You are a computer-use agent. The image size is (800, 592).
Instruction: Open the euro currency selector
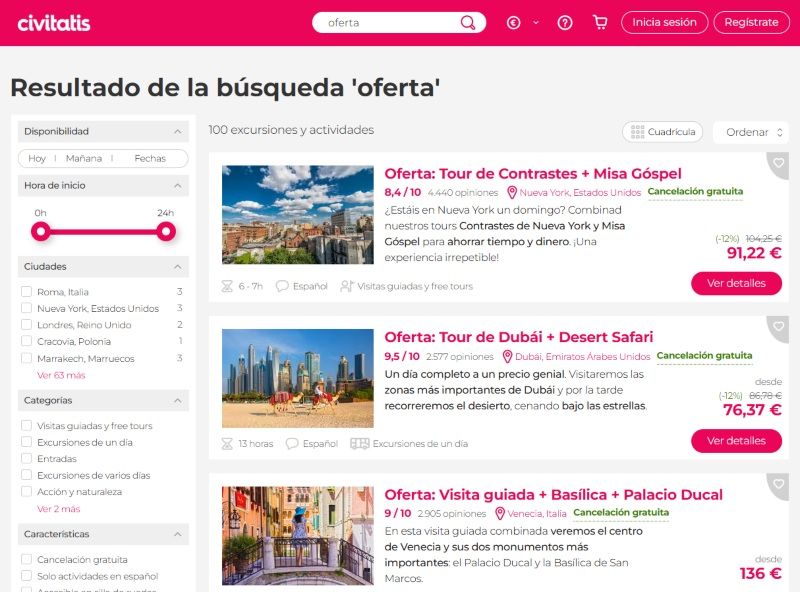coord(521,22)
